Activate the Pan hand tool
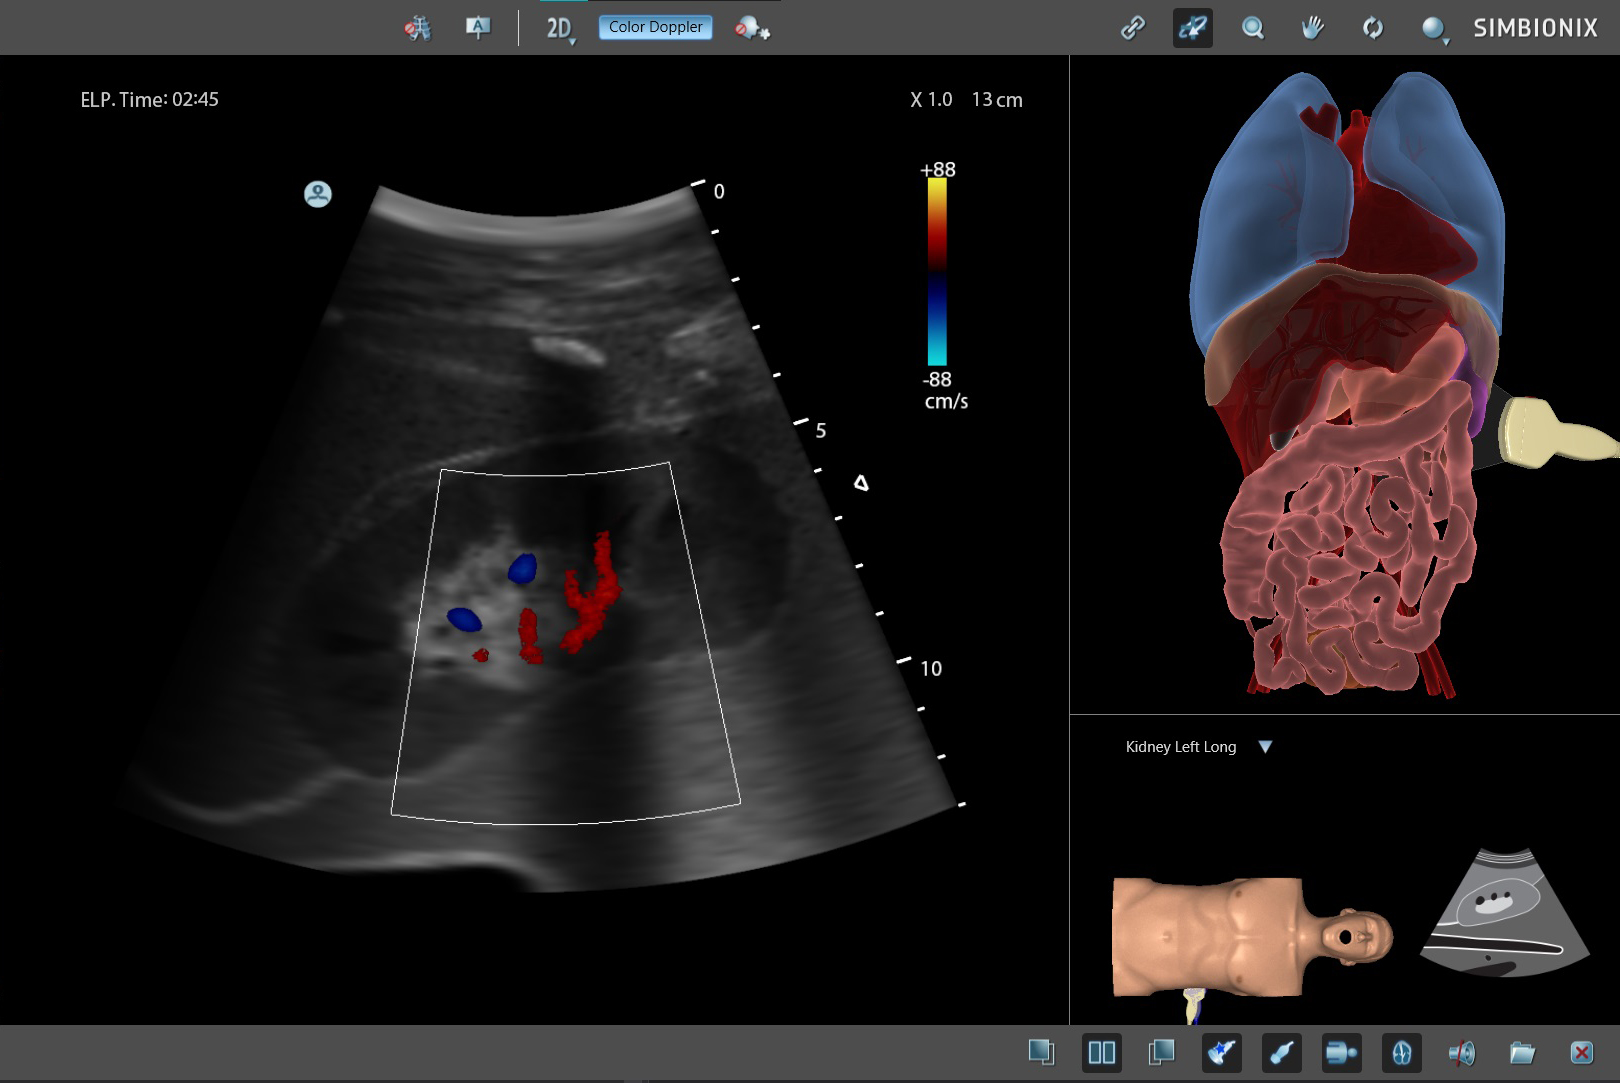This screenshot has width=1620, height=1083. point(1312,28)
